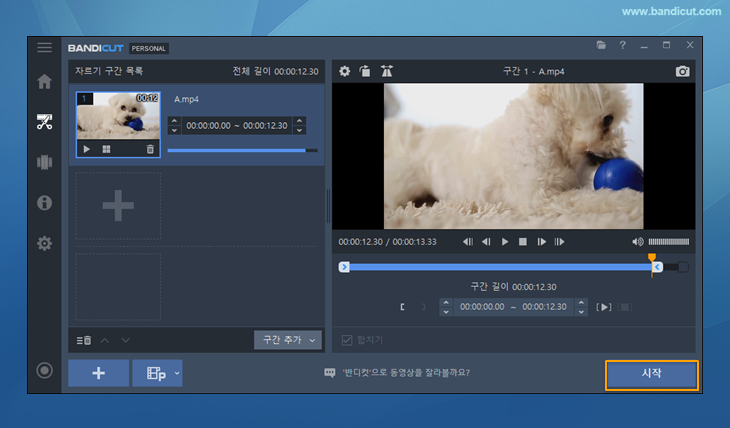Click the blue plus add file button
Image resolution: width=730 pixels, height=428 pixels.
tap(98, 373)
